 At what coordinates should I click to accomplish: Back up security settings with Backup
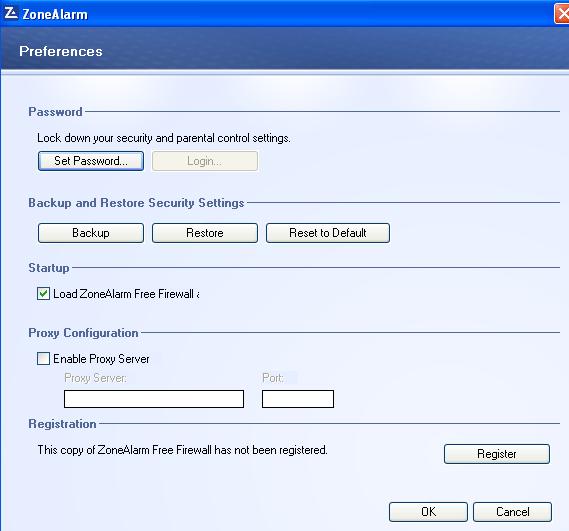coord(91,233)
